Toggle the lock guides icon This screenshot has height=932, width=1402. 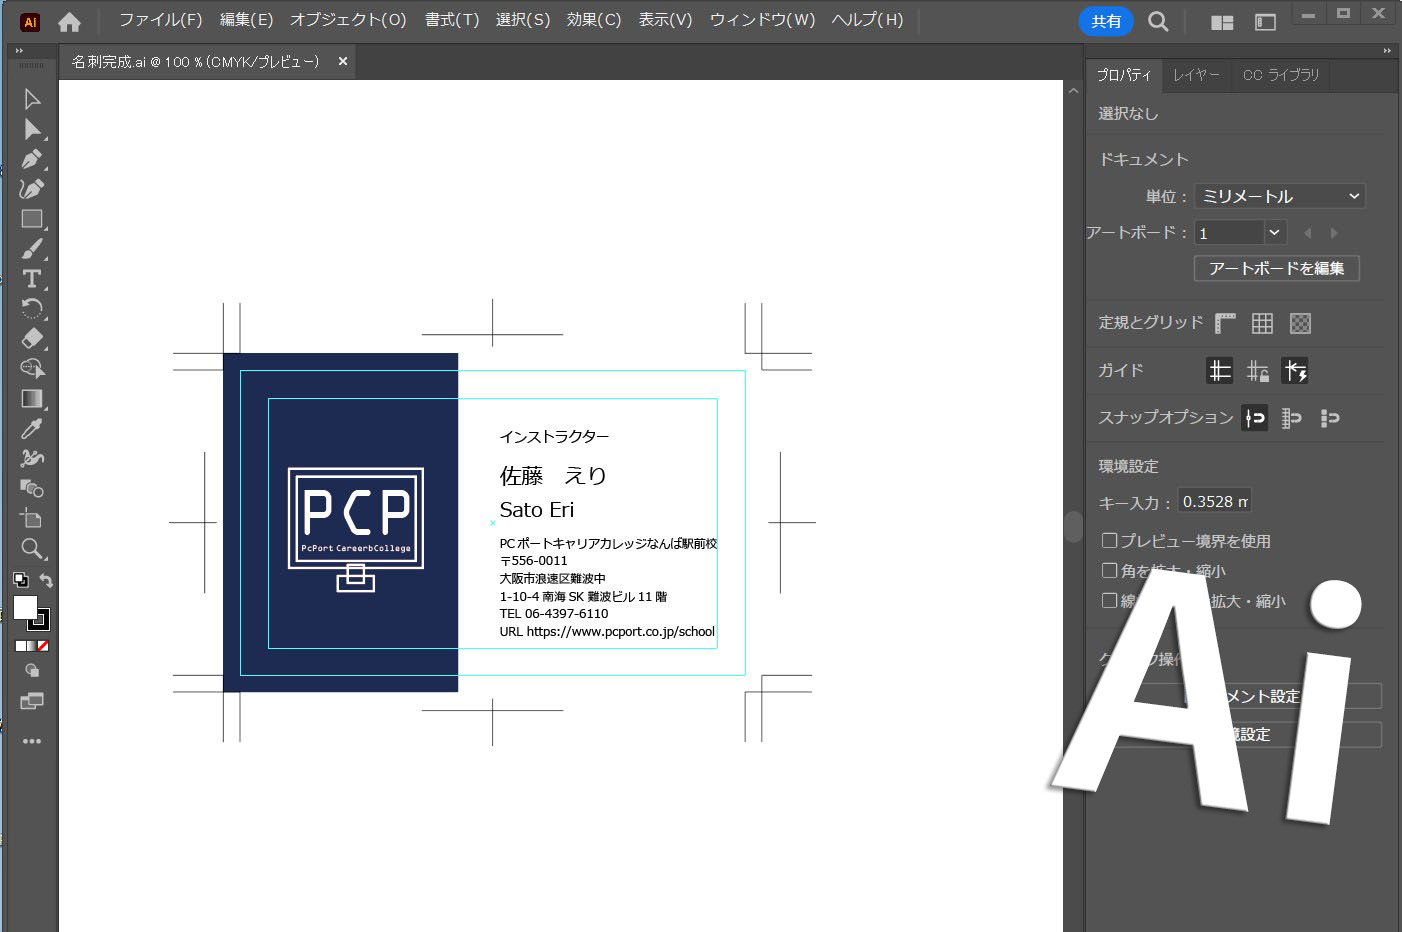pyautogui.click(x=1258, y=371)
